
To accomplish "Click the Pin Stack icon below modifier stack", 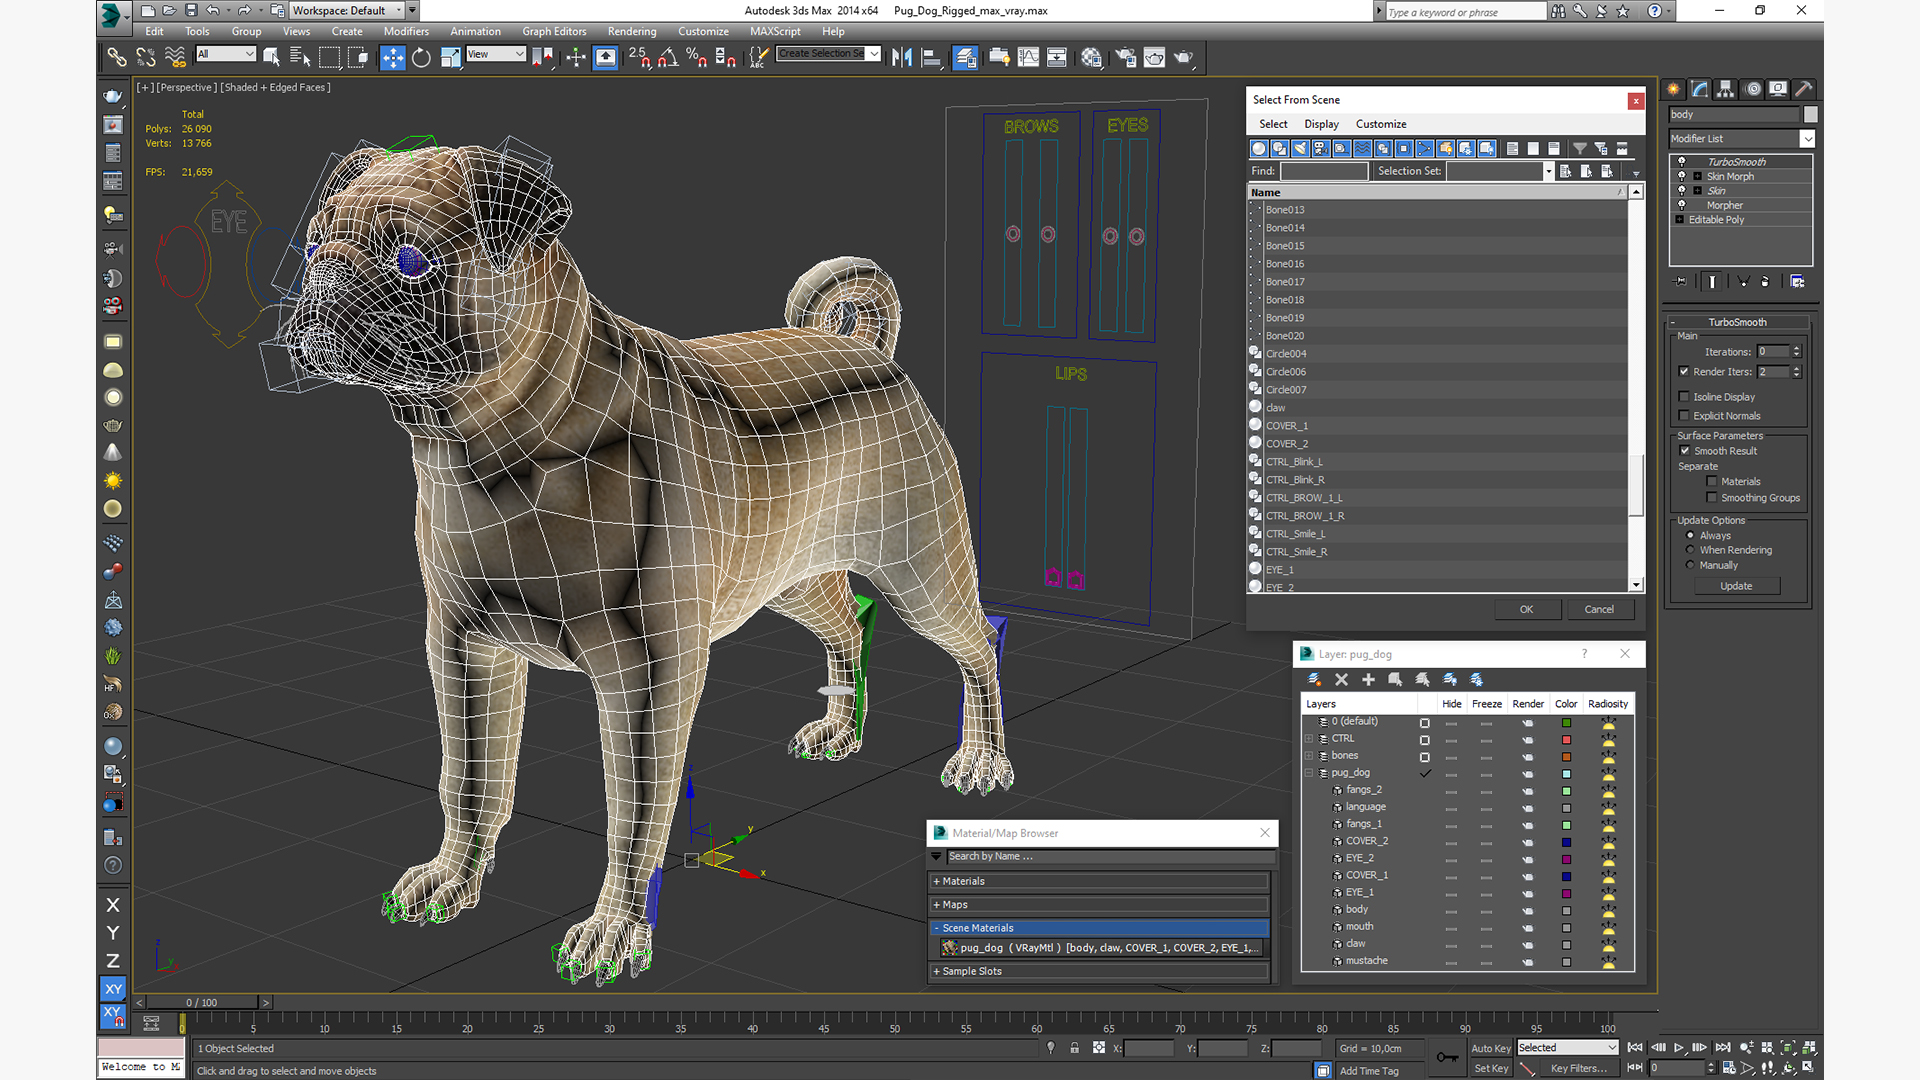I will (1681, 282).
